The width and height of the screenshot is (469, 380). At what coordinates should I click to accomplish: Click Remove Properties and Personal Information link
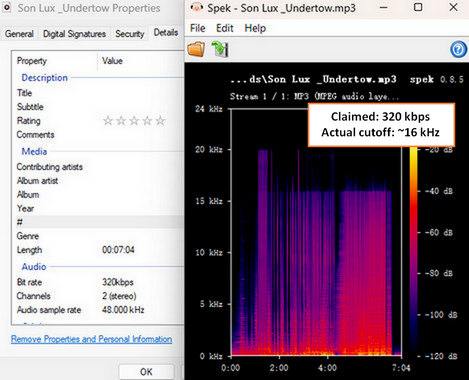tap(91, 339)
